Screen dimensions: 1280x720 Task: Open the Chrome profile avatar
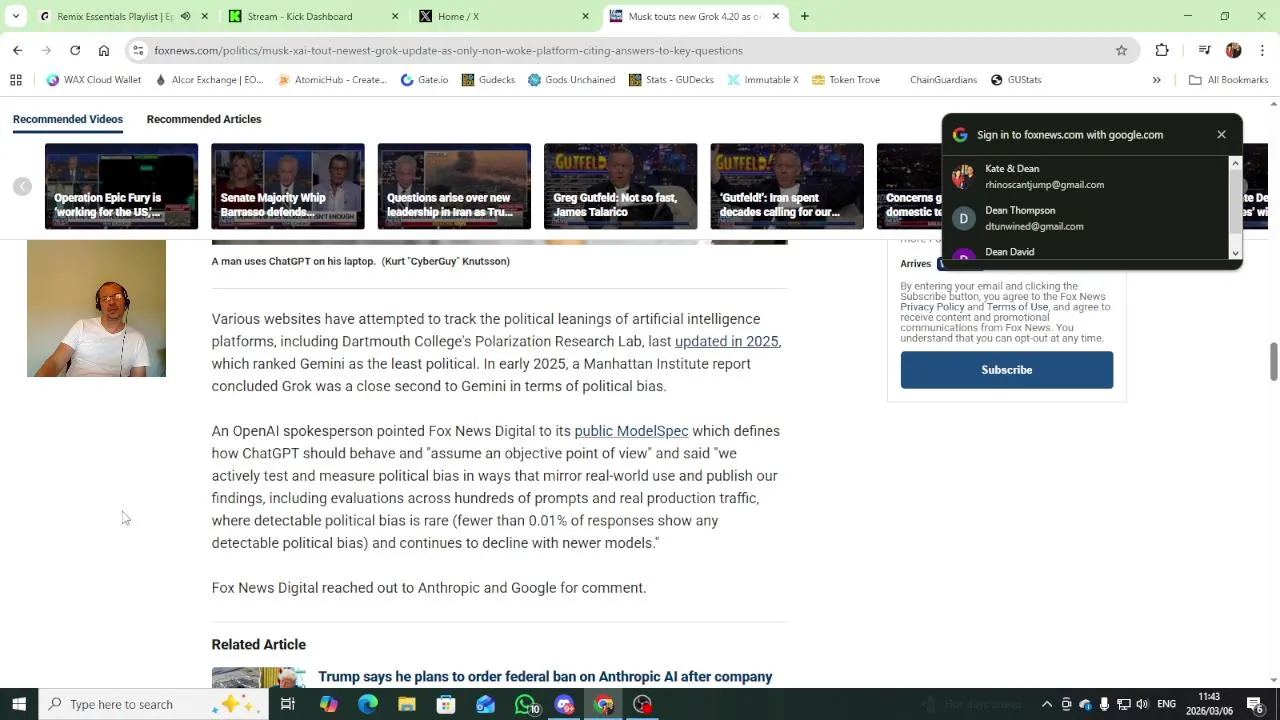pyautogui.click(x=1233, y=50)
